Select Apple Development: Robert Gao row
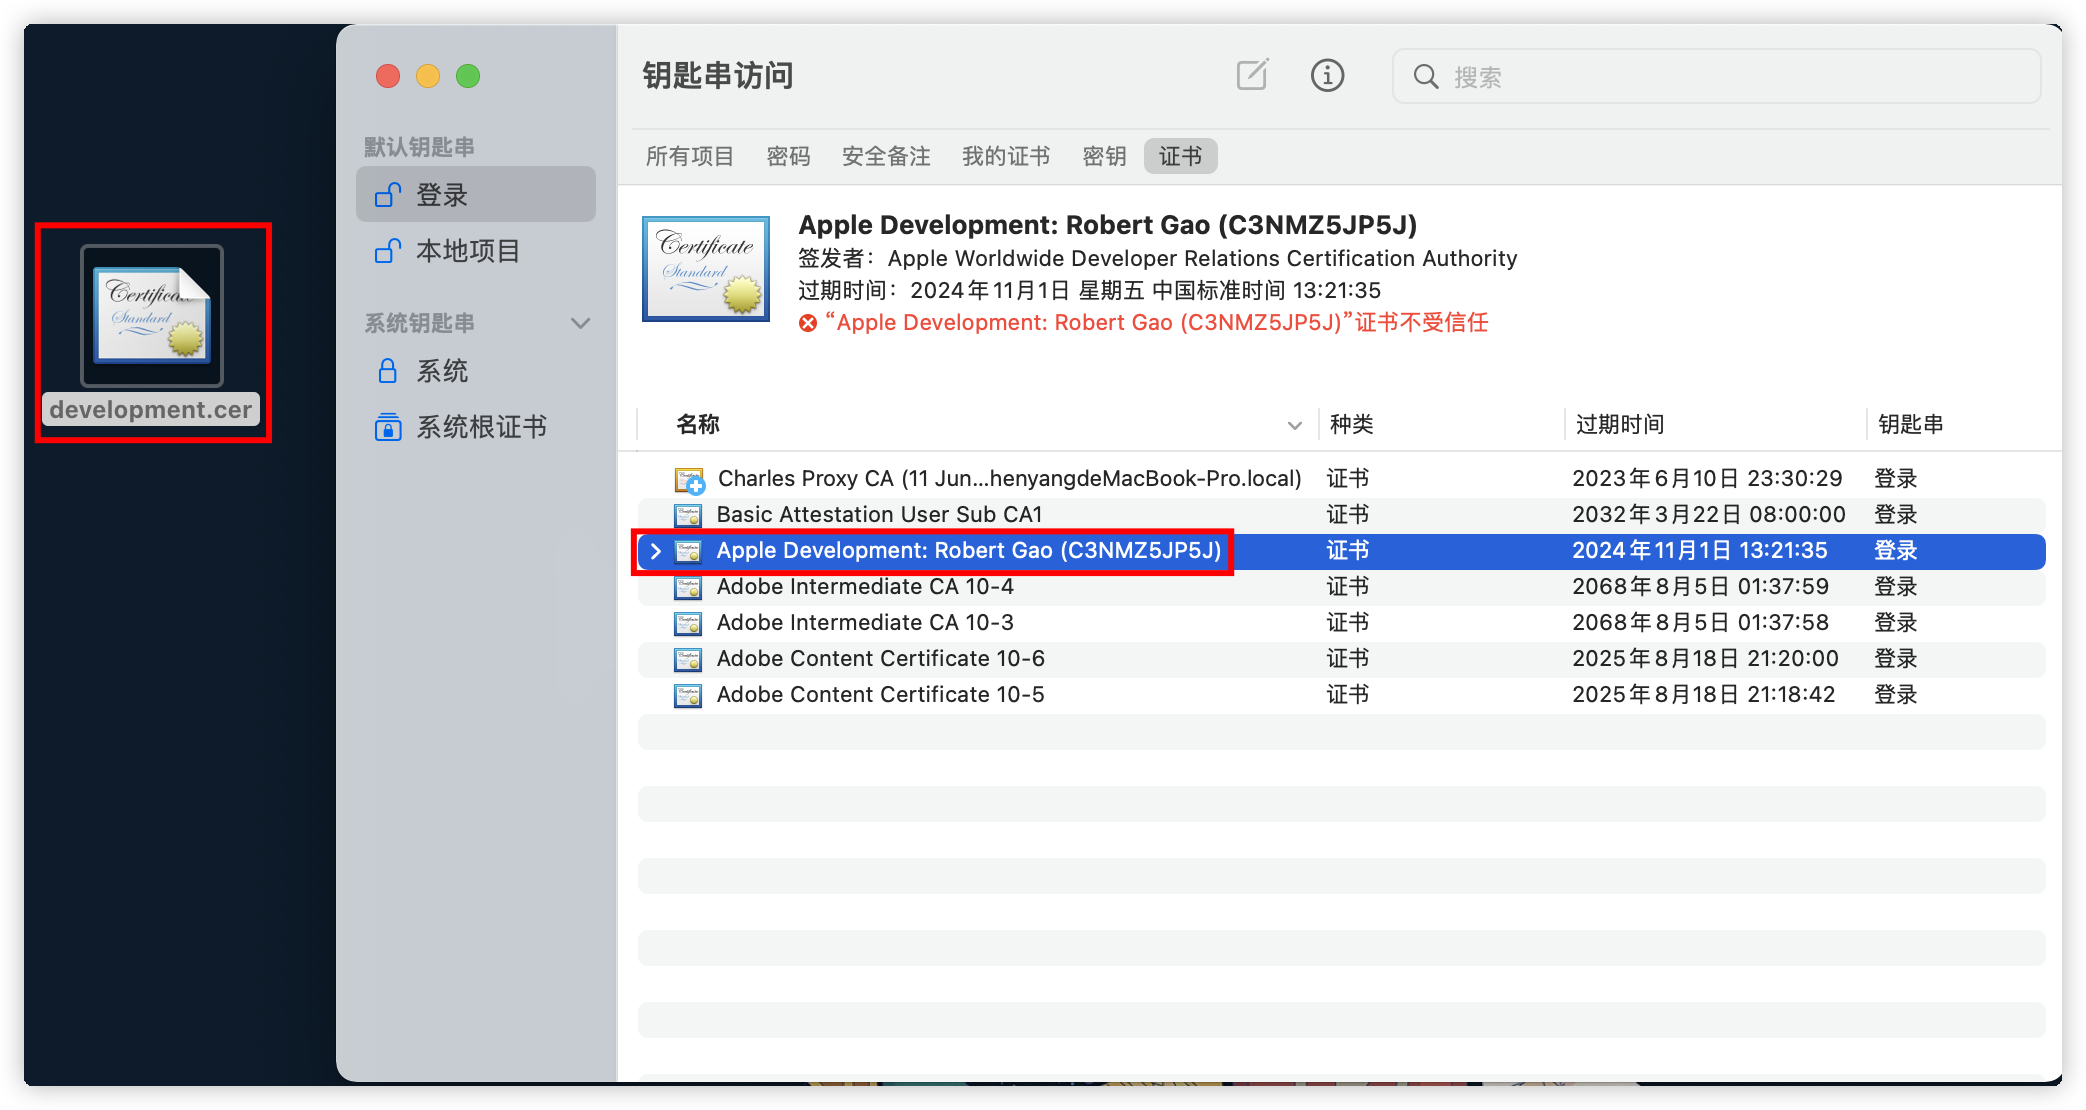2086x1110 pixels. [1341, 551]
